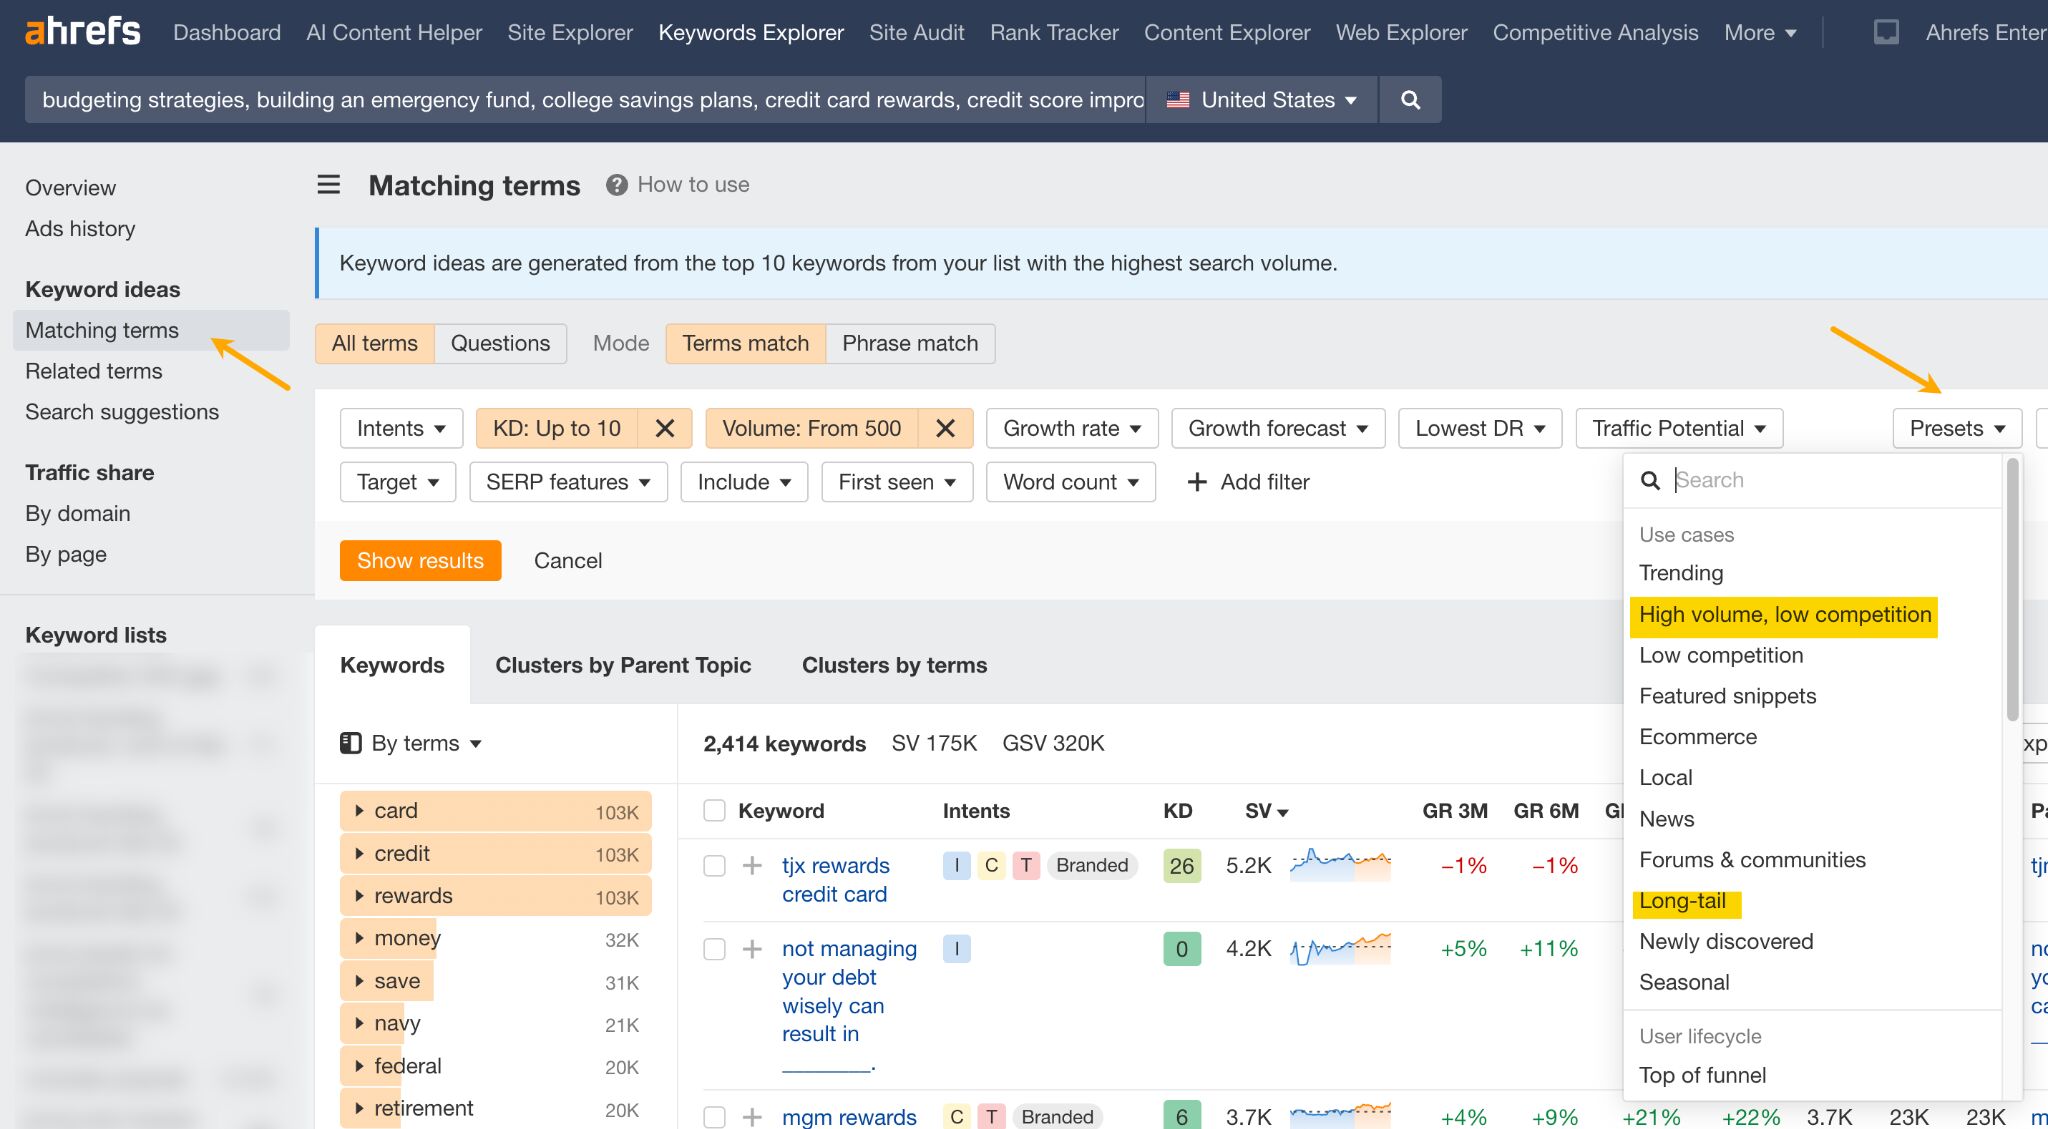2048x1129 pixels.
Task: Open the Growth forecast filter dropdown
Action: 1278,428
